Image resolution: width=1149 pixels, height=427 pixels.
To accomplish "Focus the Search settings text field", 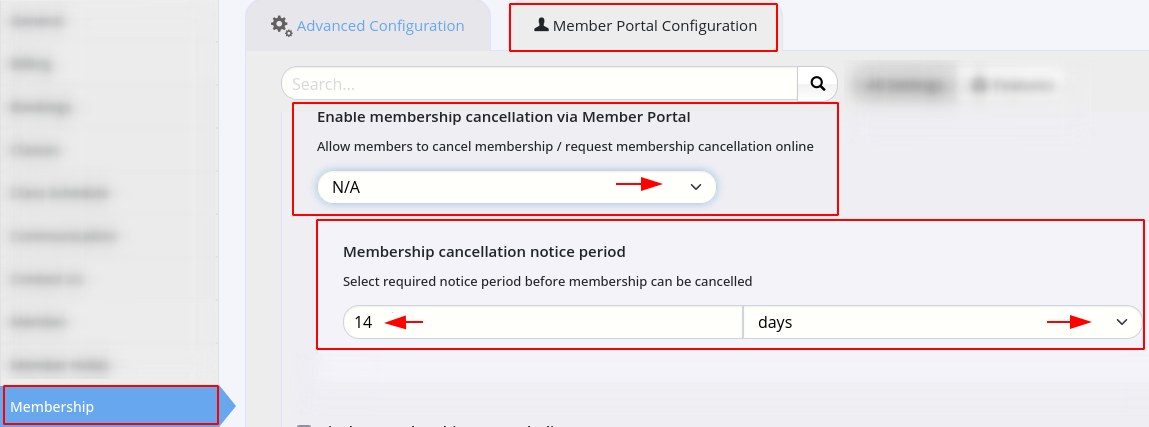I will pos(539,83).
